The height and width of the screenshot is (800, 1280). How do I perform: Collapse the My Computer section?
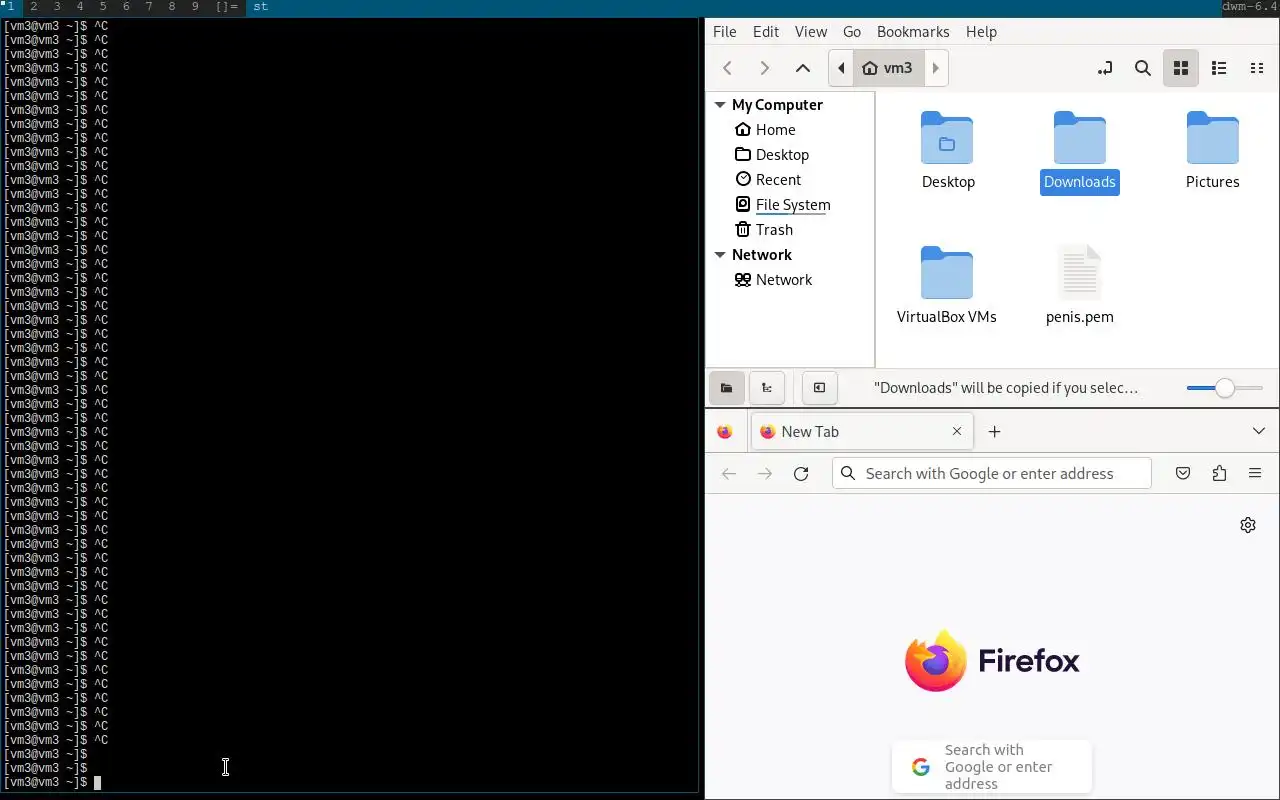click(720, 105)
